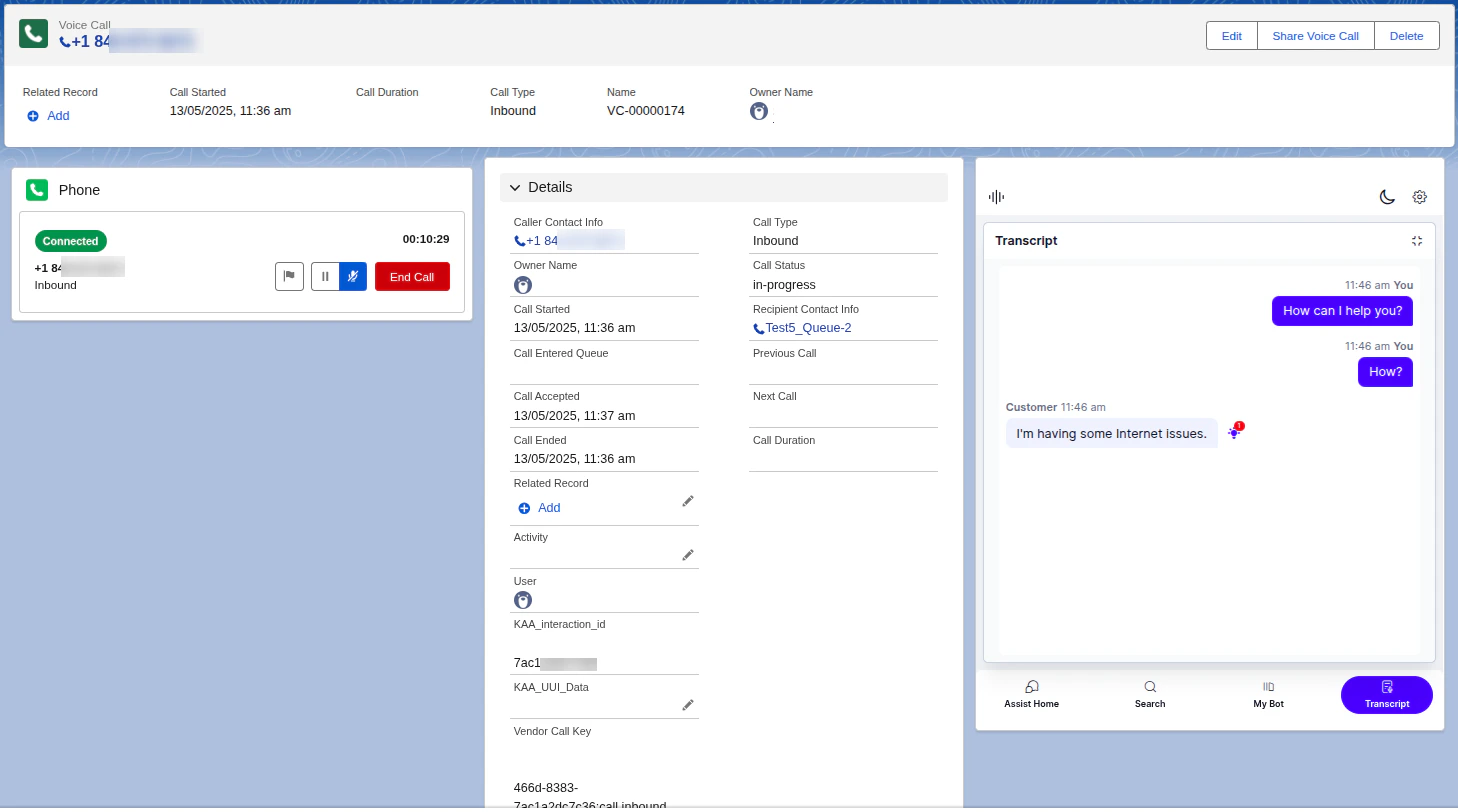The image size is (1458, 812).
Task: Edit Related Record via the pencil icon
Action: click(x=688, y=500)
